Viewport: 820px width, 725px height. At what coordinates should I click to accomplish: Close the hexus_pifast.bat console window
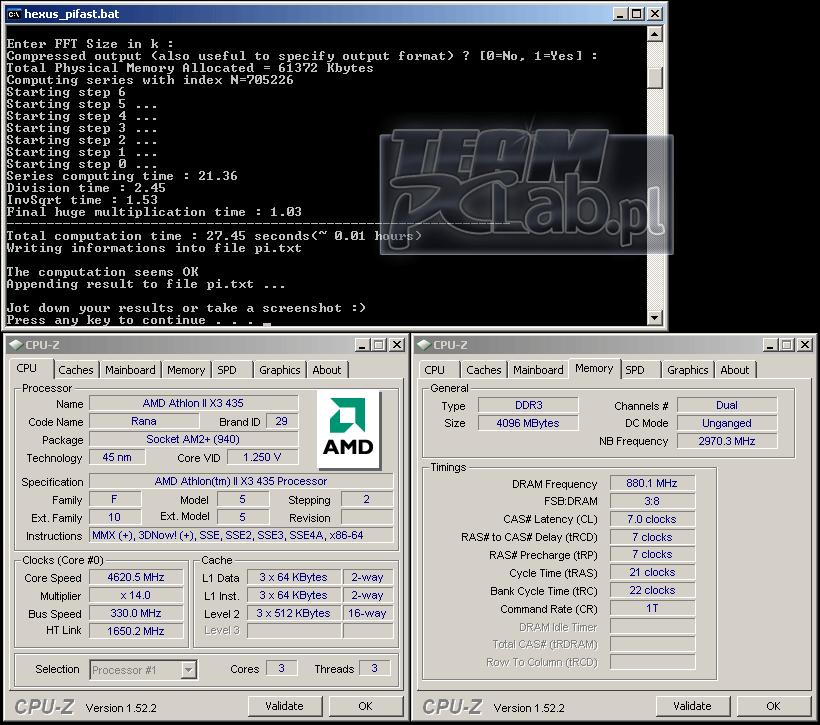(x=655, y=14)
